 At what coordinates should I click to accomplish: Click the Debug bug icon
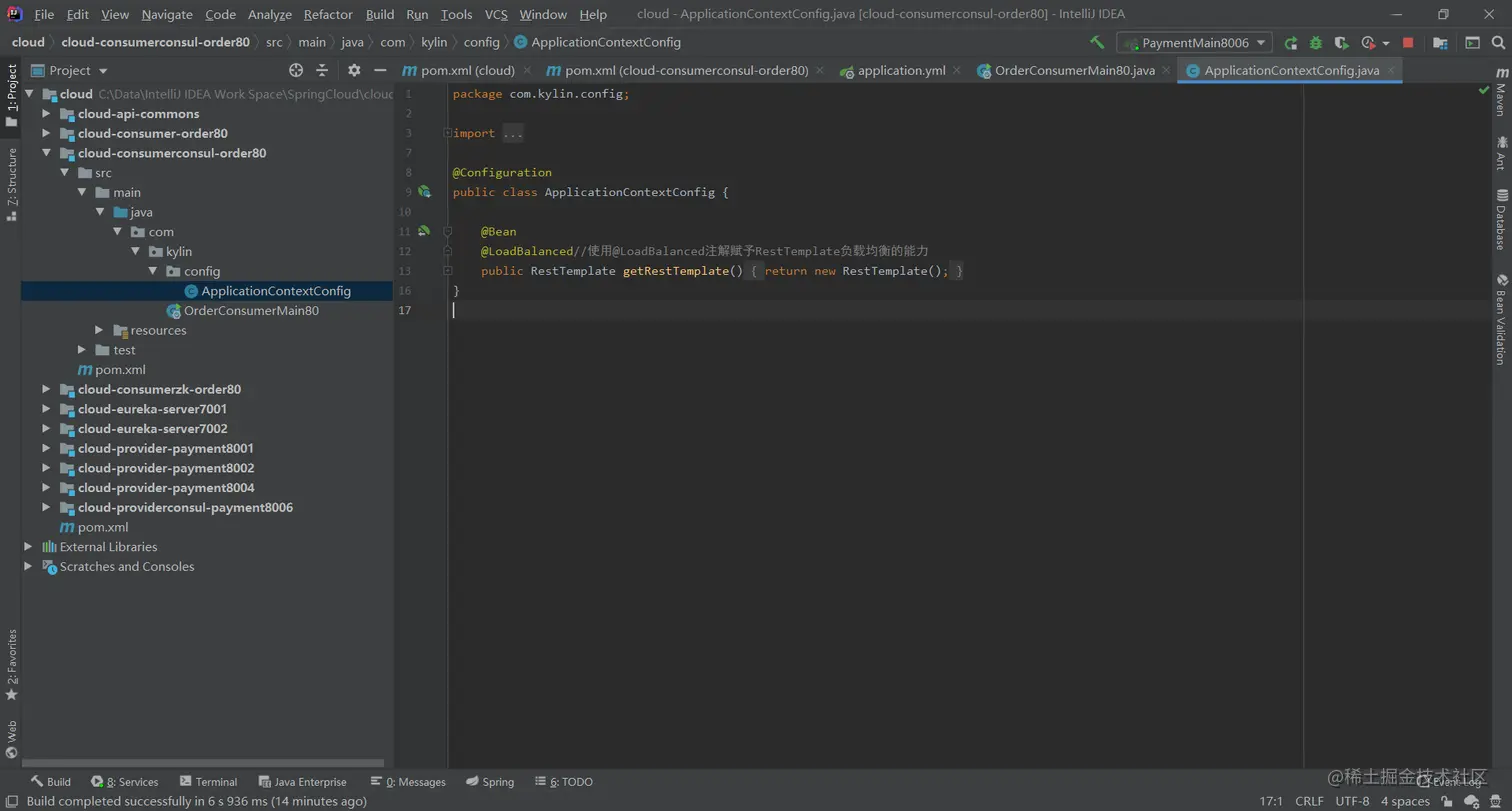pos(1316,43)
